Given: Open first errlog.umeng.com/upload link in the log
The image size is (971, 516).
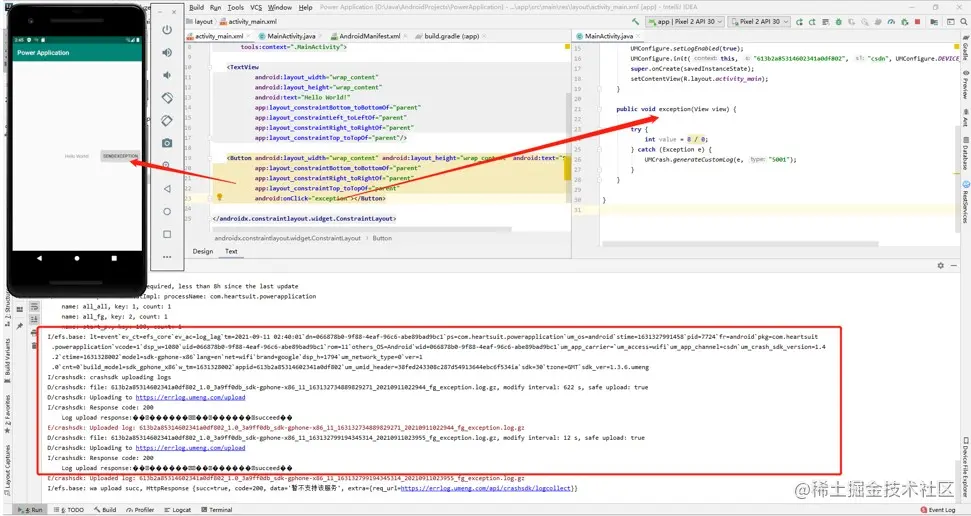Looking at the screenshot, I should click(190, 398).
